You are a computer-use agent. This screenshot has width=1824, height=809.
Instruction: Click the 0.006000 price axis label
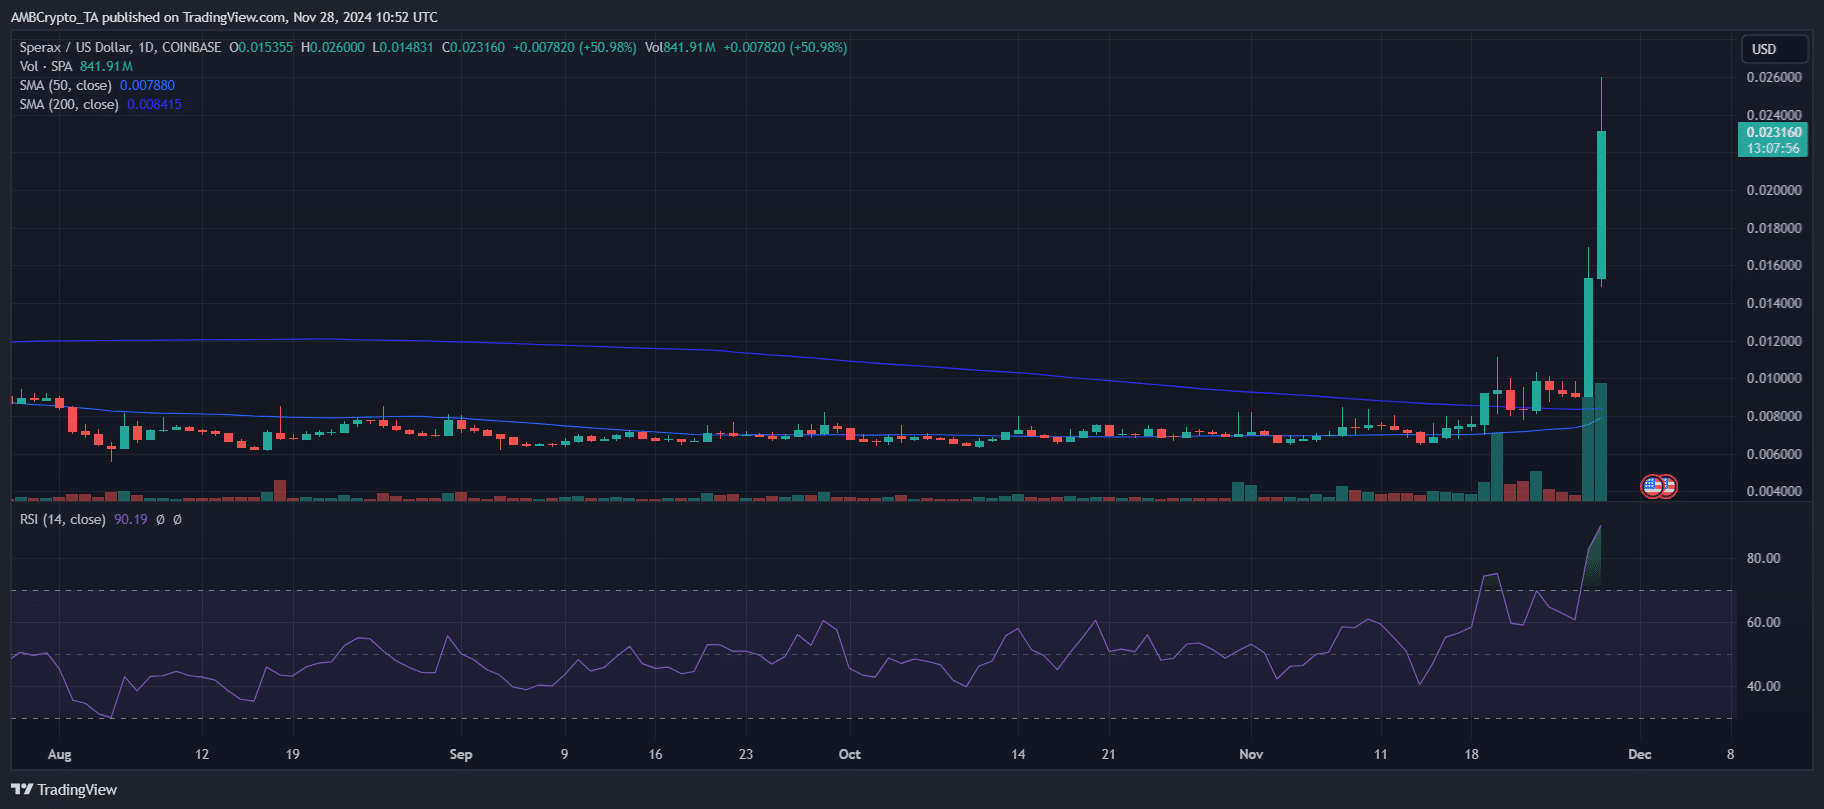pos(1774,454)
